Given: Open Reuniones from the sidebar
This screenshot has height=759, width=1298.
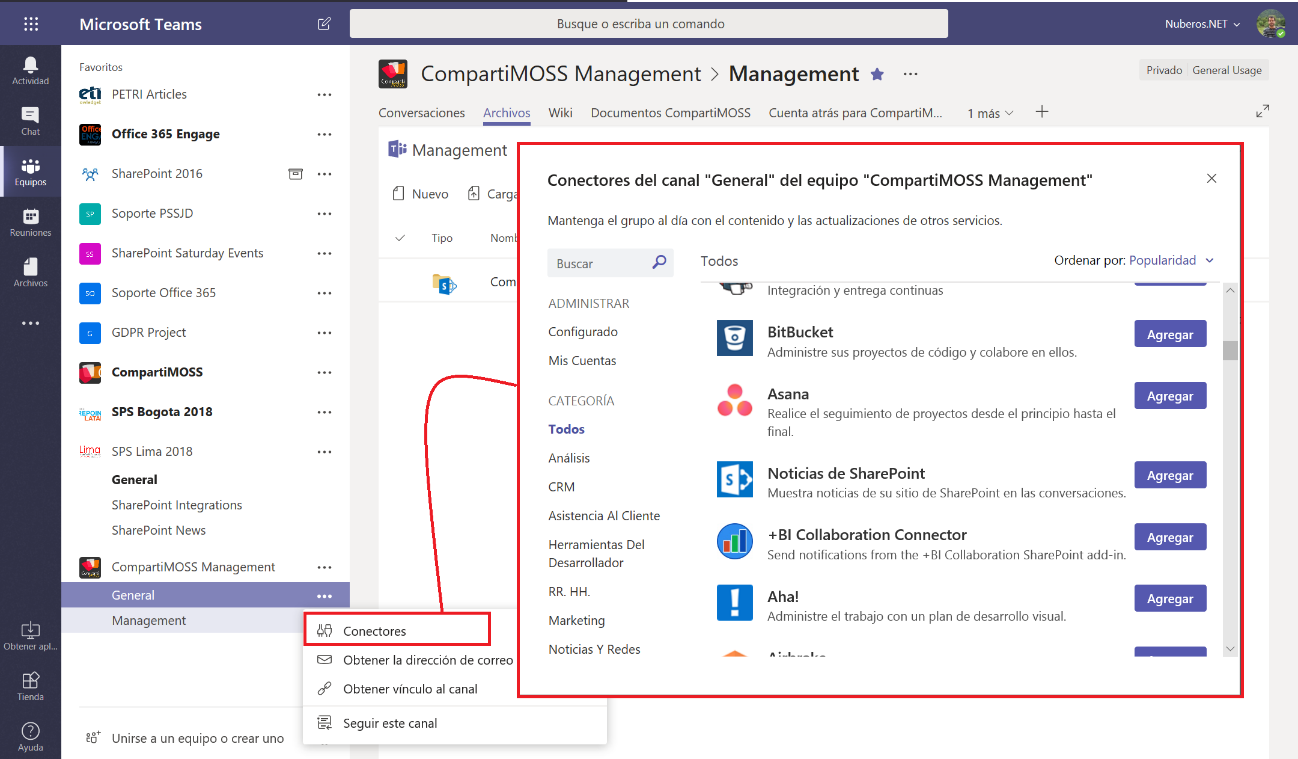Looking at the screenshot, I should [x=30, y=222].
